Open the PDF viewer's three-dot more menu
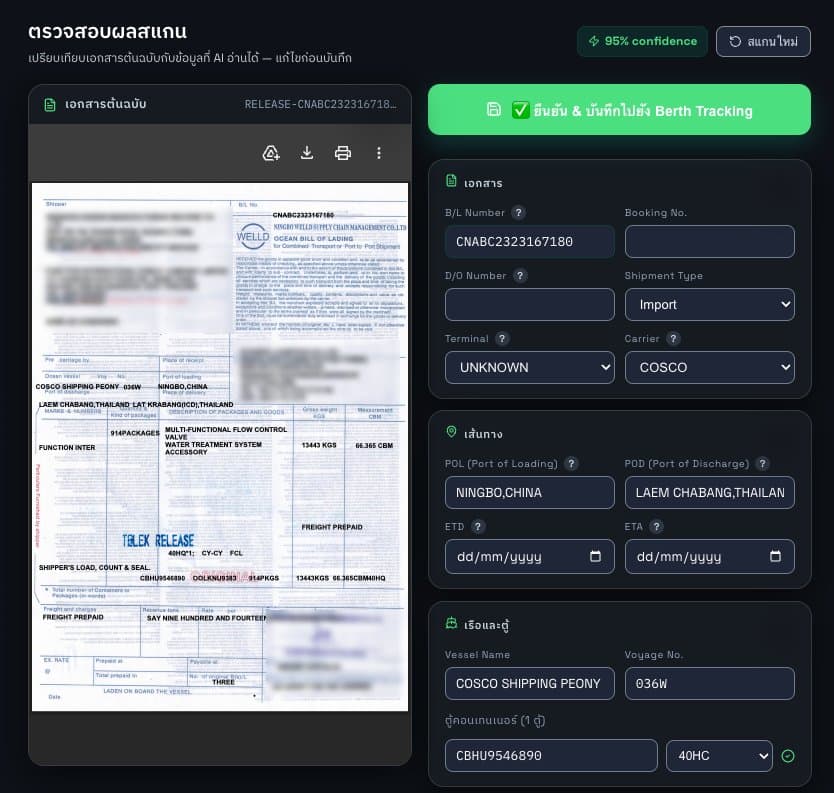This screenshot has width=834, height=793. pyautogui.click(x=379, y=153)
